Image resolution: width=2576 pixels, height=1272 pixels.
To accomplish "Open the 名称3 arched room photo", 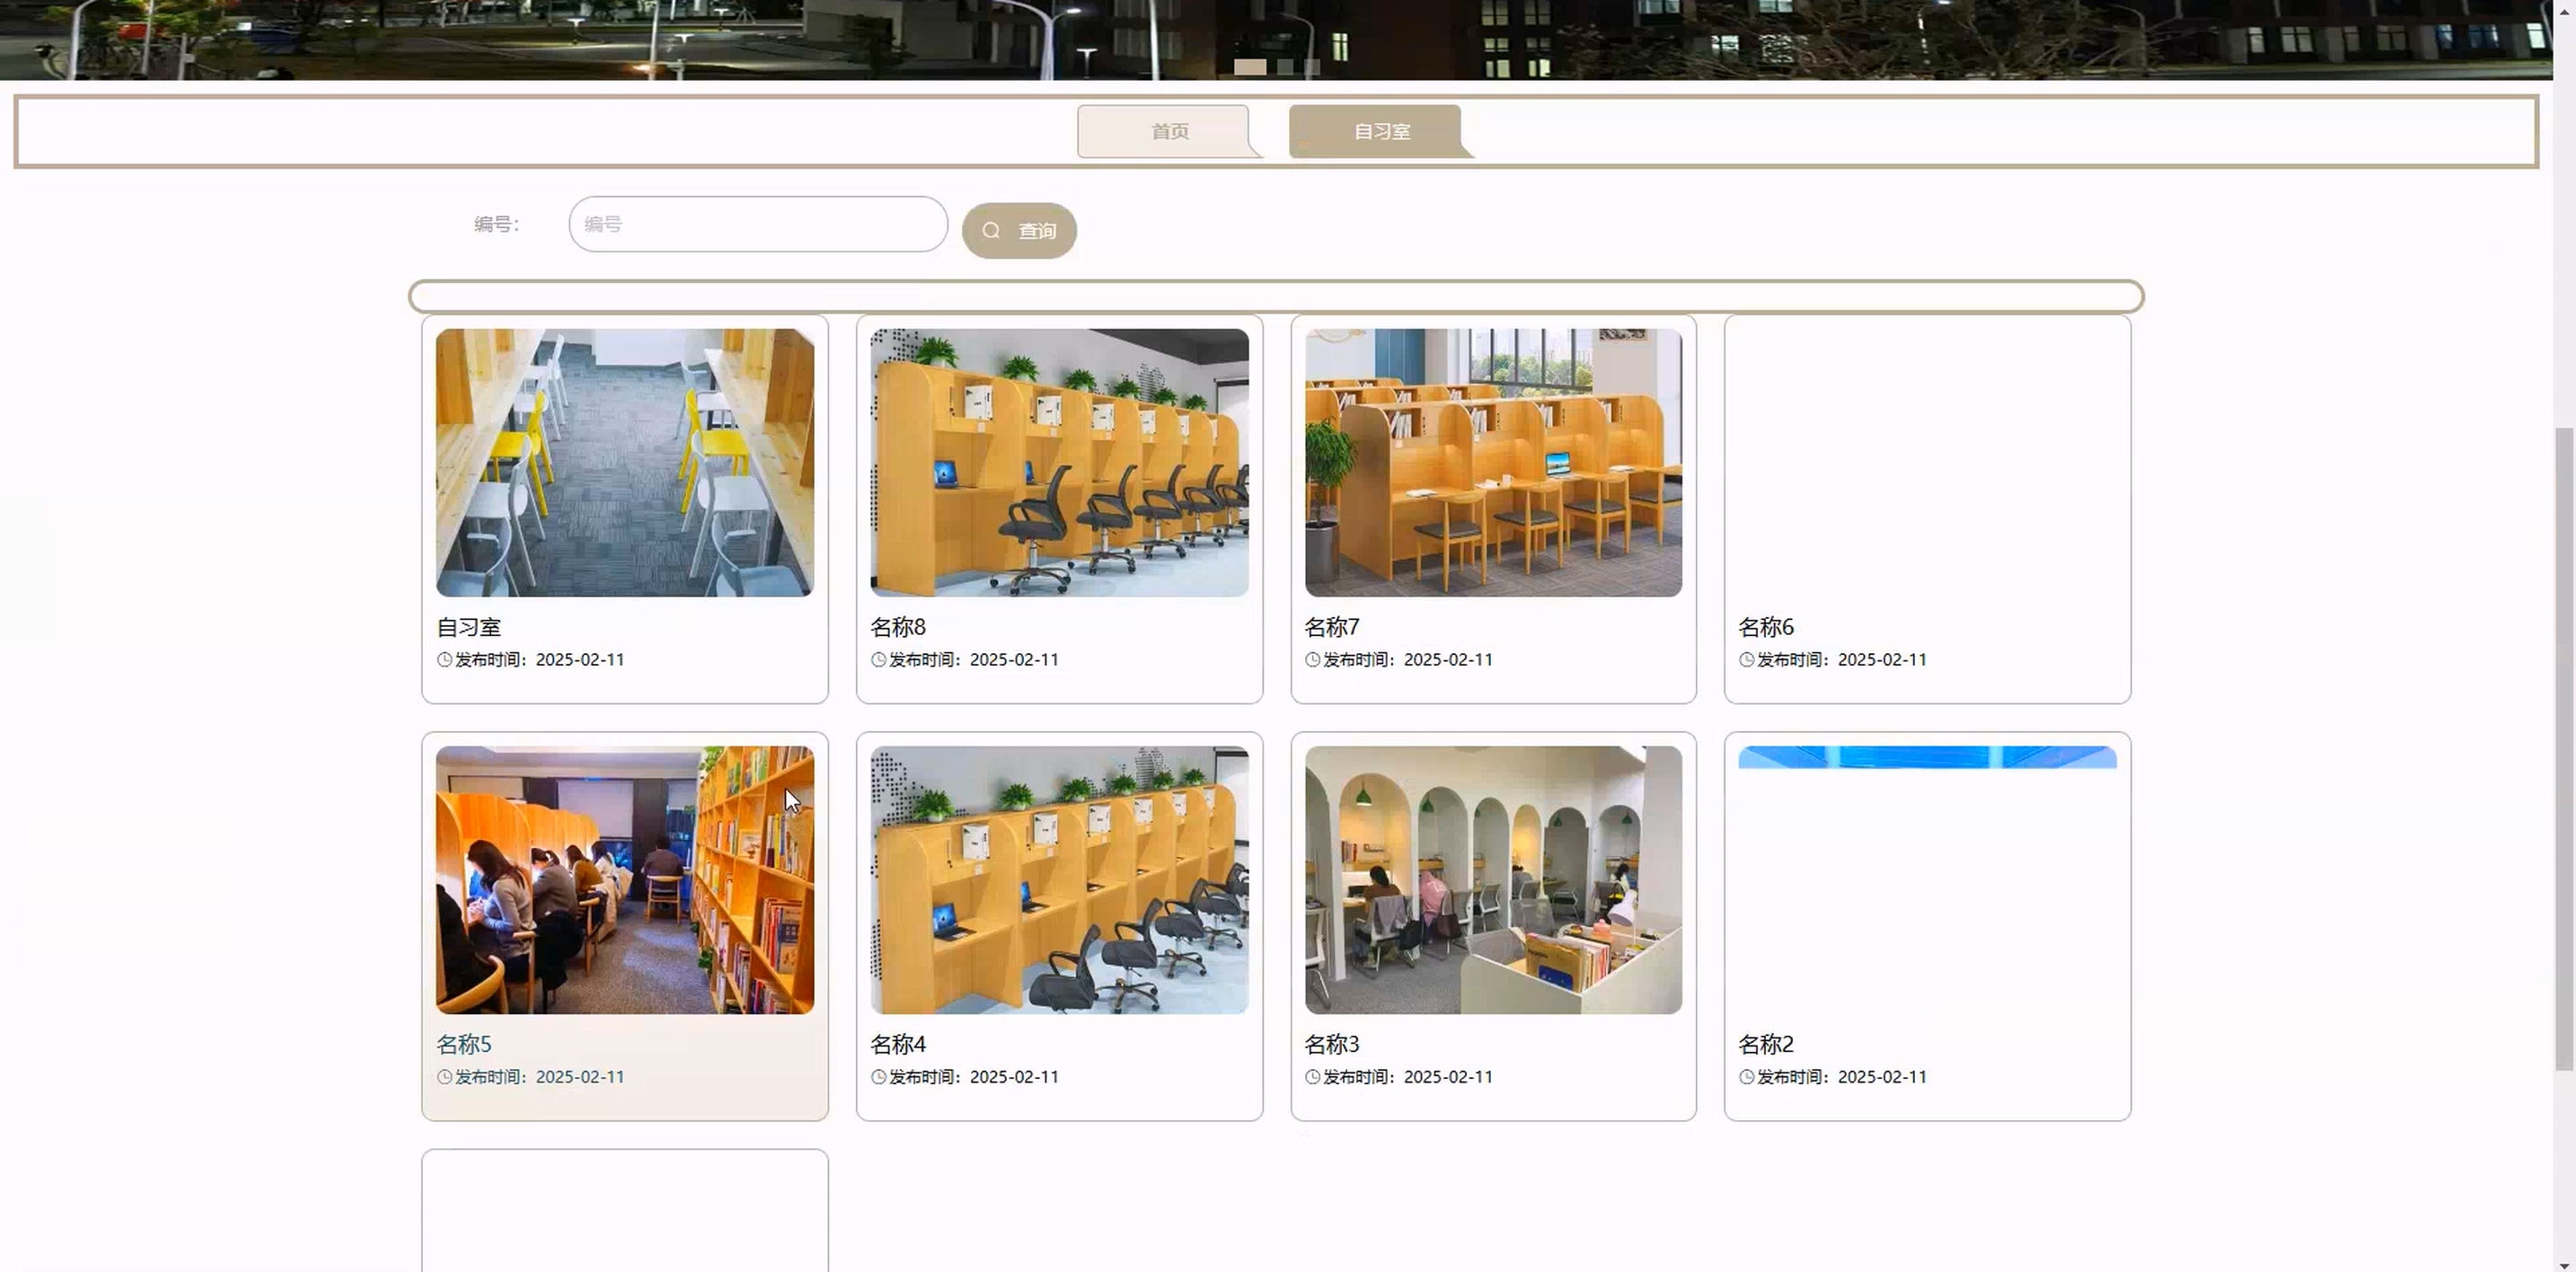I will point(1493,879).
